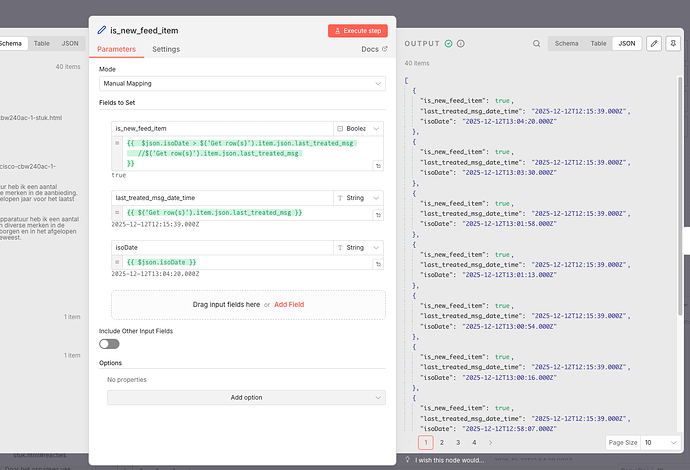Image resolution: width=690 pixels, height=470 pixels.
Task: Click the pin output data icon
Action: coord(675,44)
